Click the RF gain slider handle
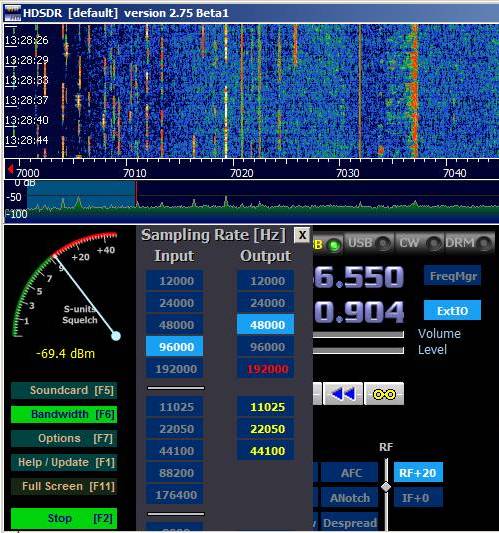Screen dimensions: 499x533 click(x=386, y=487)
